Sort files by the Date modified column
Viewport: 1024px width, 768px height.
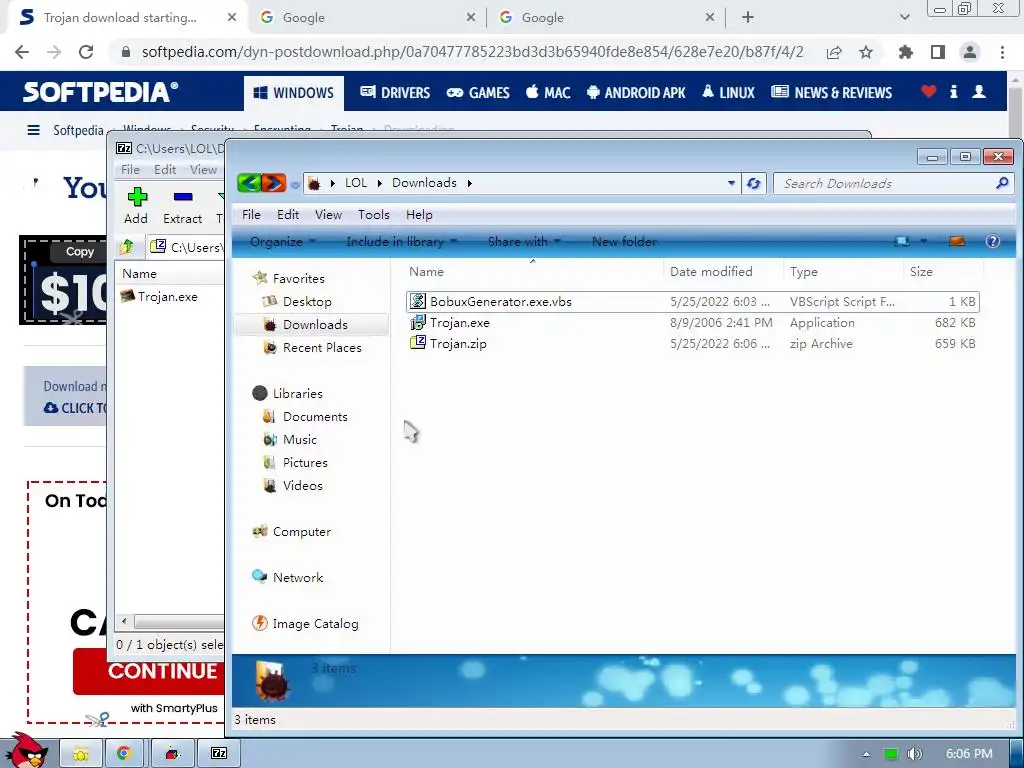711,271
